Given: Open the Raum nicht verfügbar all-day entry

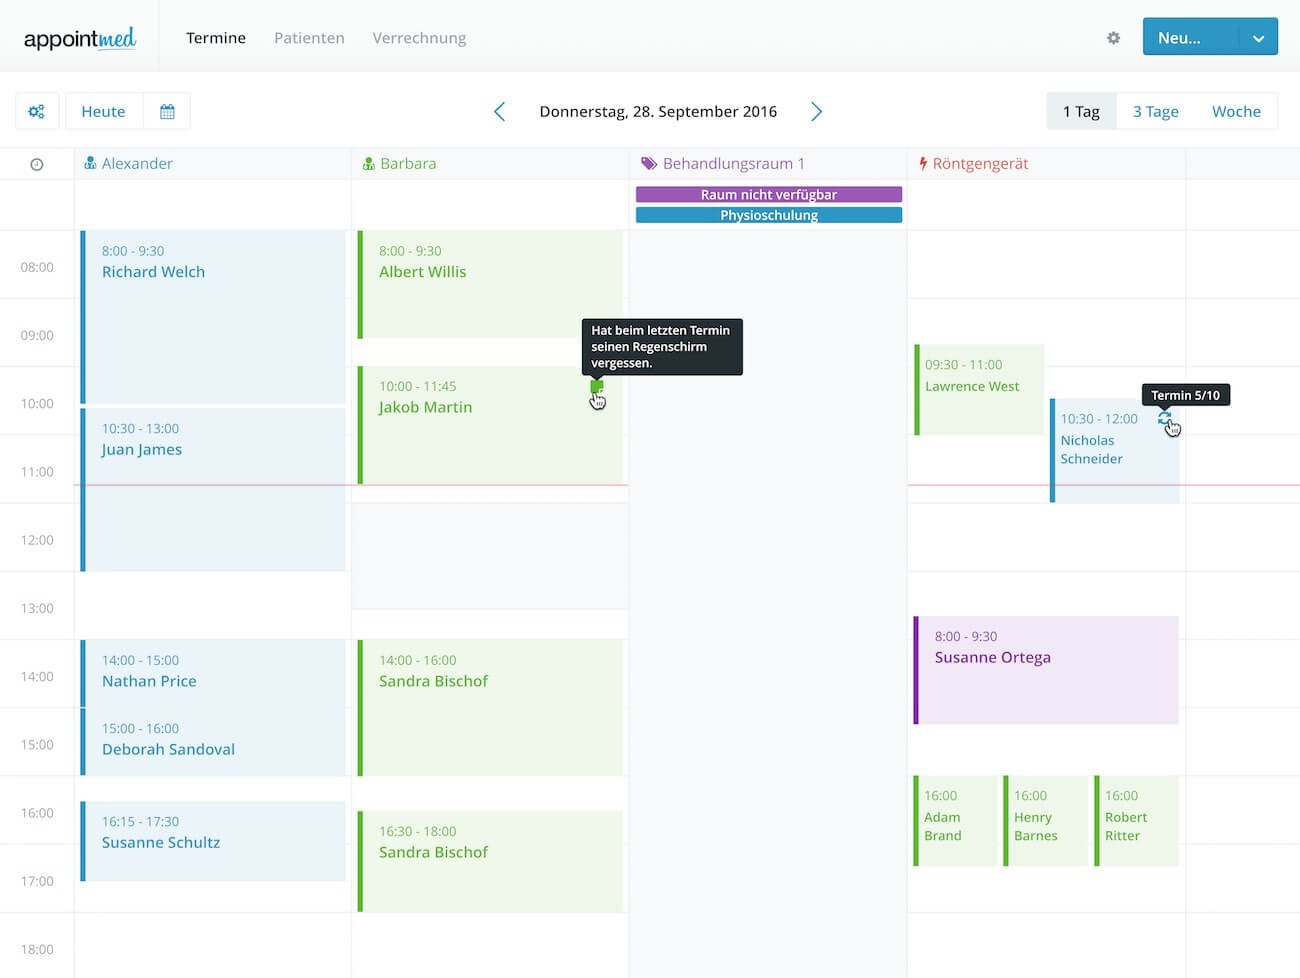Looking at the screenshot, I should (769, 194).
